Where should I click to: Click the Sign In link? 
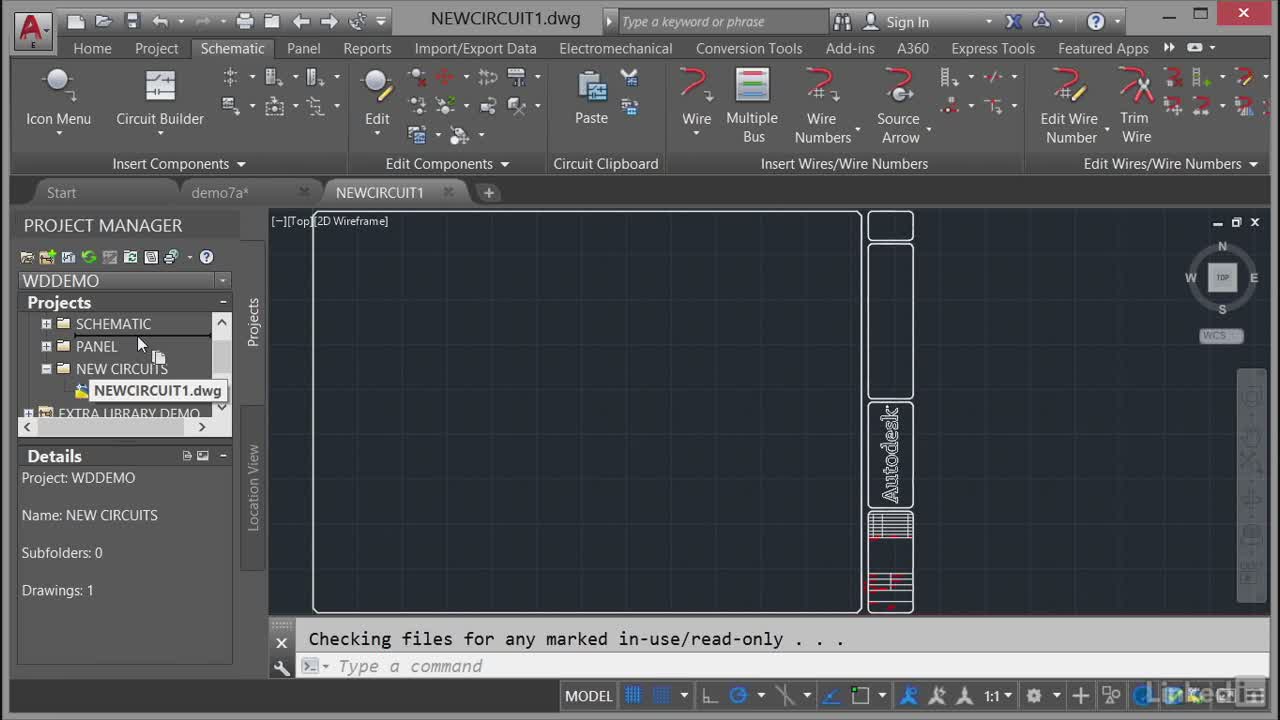click(908, 22)
